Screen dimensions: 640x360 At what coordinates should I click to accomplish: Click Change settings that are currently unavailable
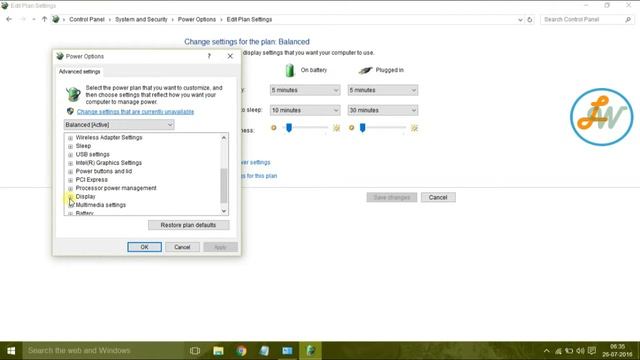pyautogui.click(x=135, y=111)
